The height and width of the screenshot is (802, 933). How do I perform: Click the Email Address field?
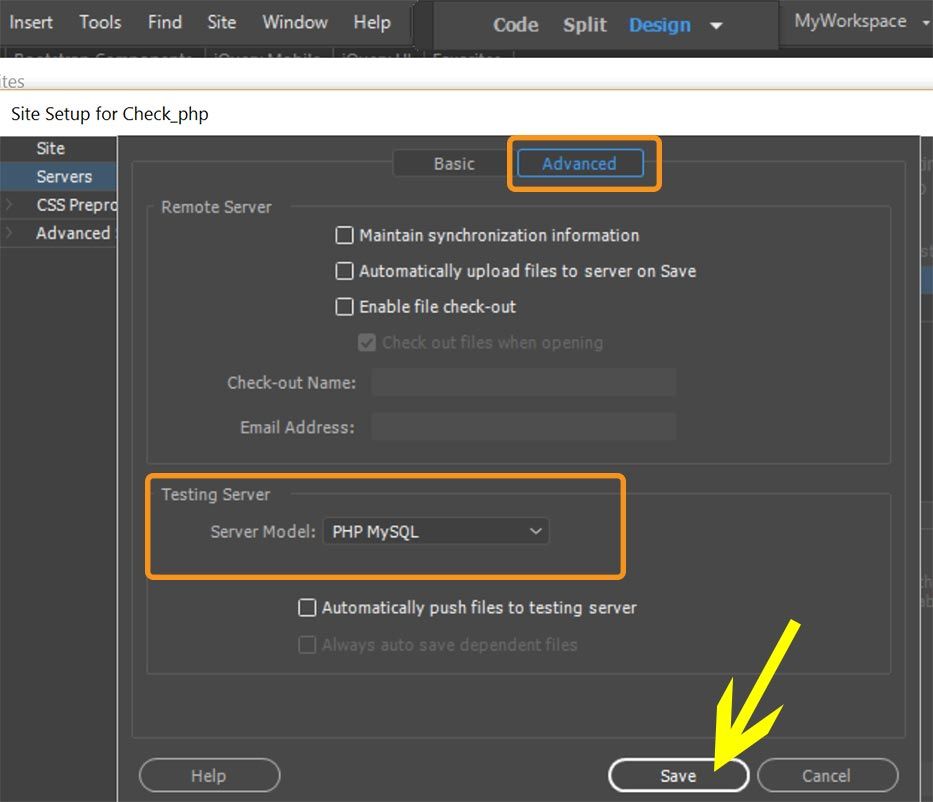pos(524,427)
